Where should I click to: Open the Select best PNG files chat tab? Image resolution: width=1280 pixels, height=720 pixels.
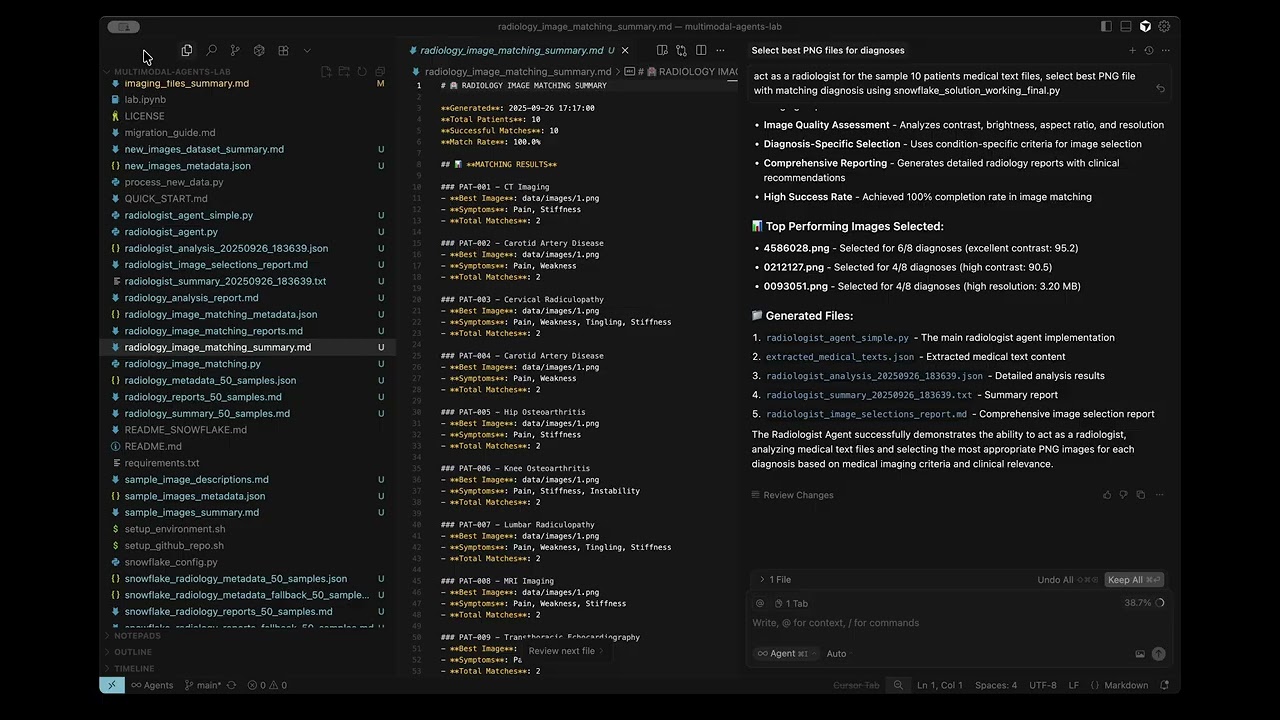point(828,50)
